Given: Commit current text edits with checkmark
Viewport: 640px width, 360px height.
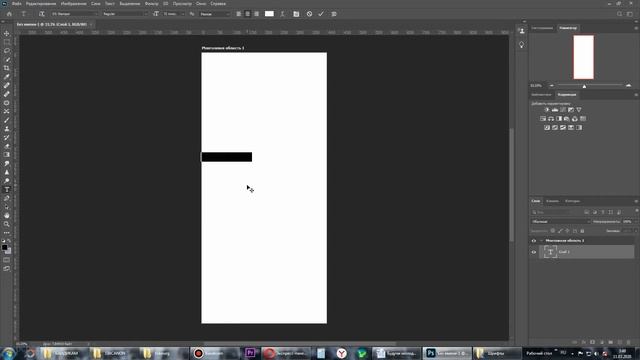Looking at the screenshot, I should pyautogui.click(x=321, y=14).
